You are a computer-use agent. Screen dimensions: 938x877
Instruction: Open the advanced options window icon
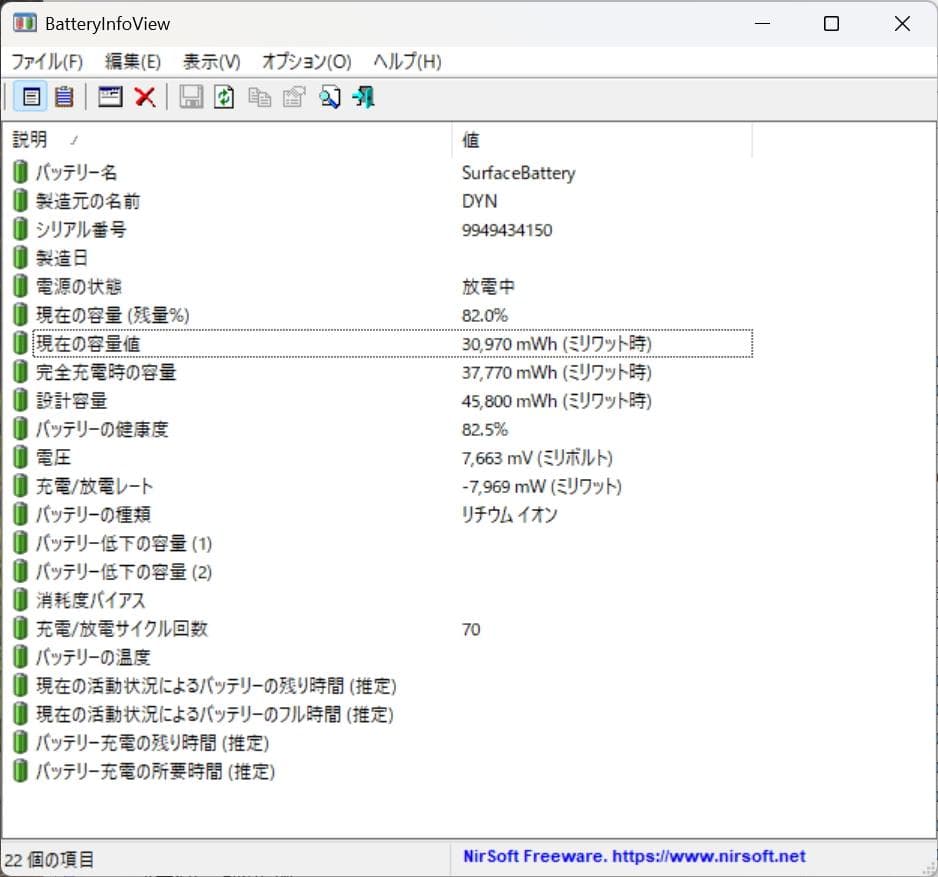[x=110, y=97]
